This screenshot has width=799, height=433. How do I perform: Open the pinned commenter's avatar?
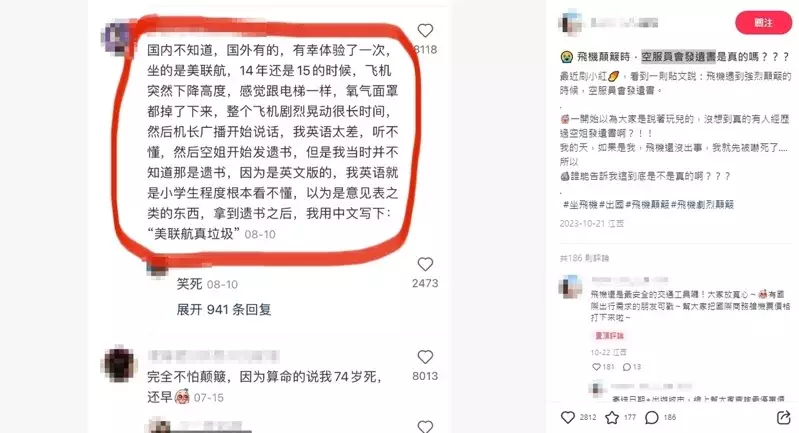pyautogui.click(x=570, y=287)
